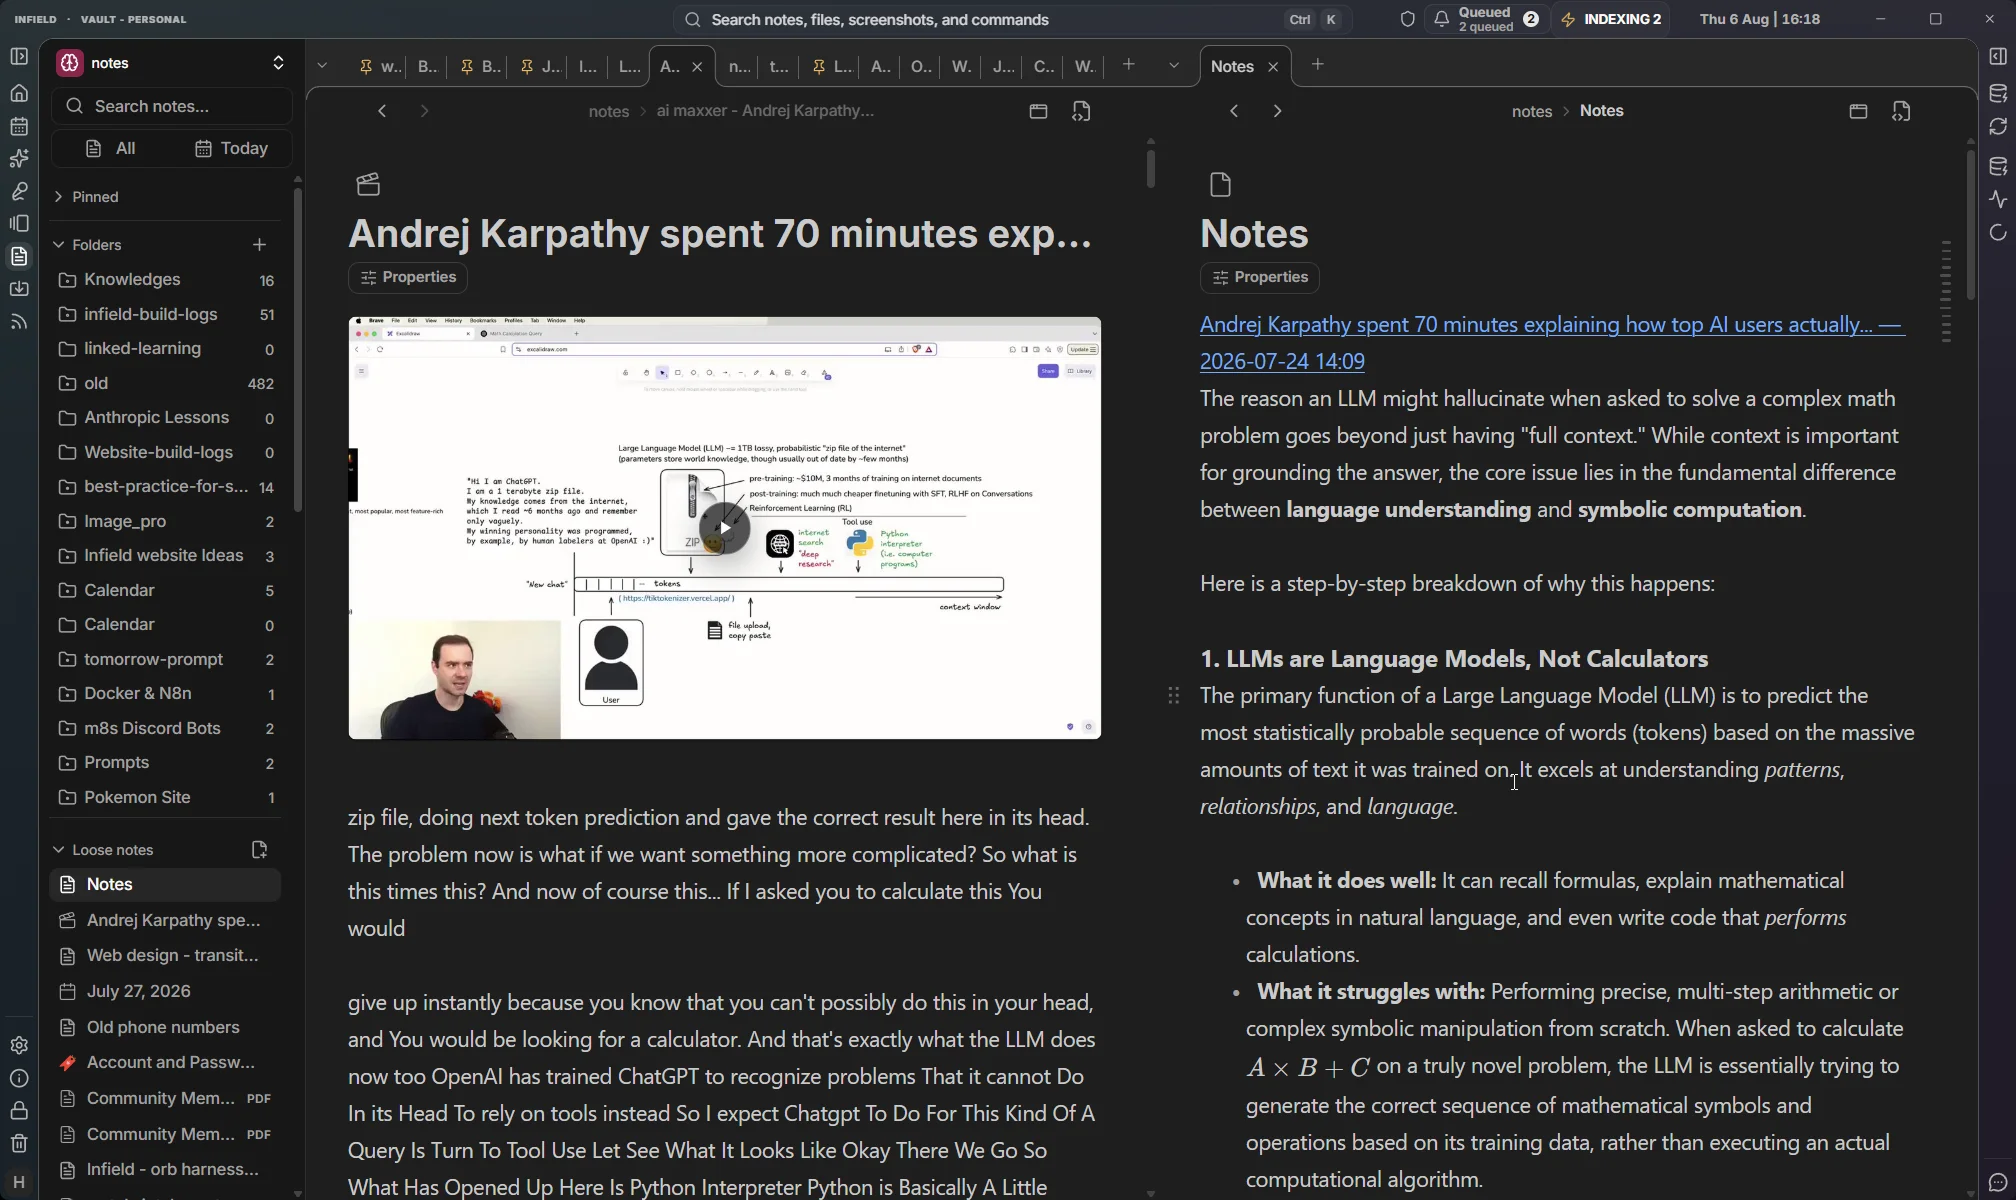Click the shield icon in the top bar
The height and width of the screenshot is (1200, 2016).
coord(1407,19)
